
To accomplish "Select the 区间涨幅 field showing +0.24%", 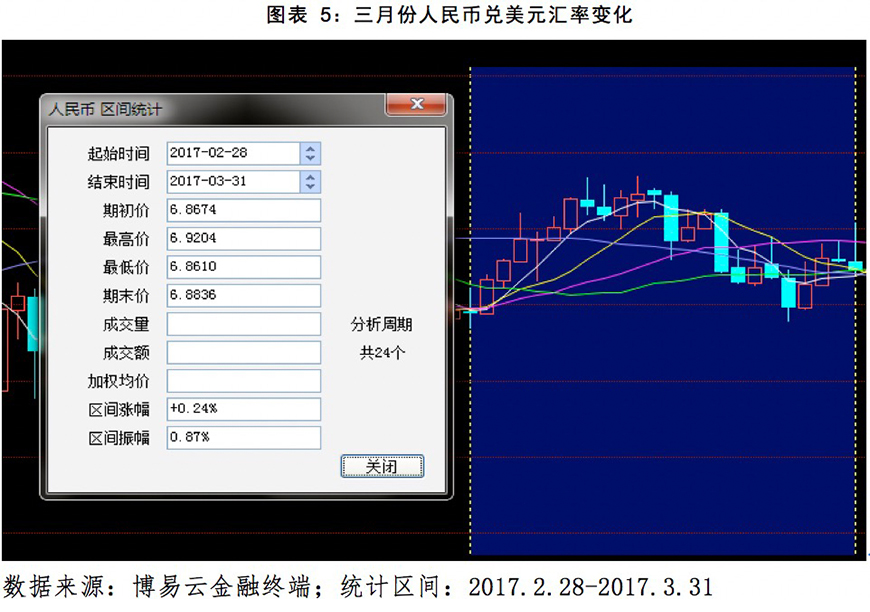I will coord(243,409).
